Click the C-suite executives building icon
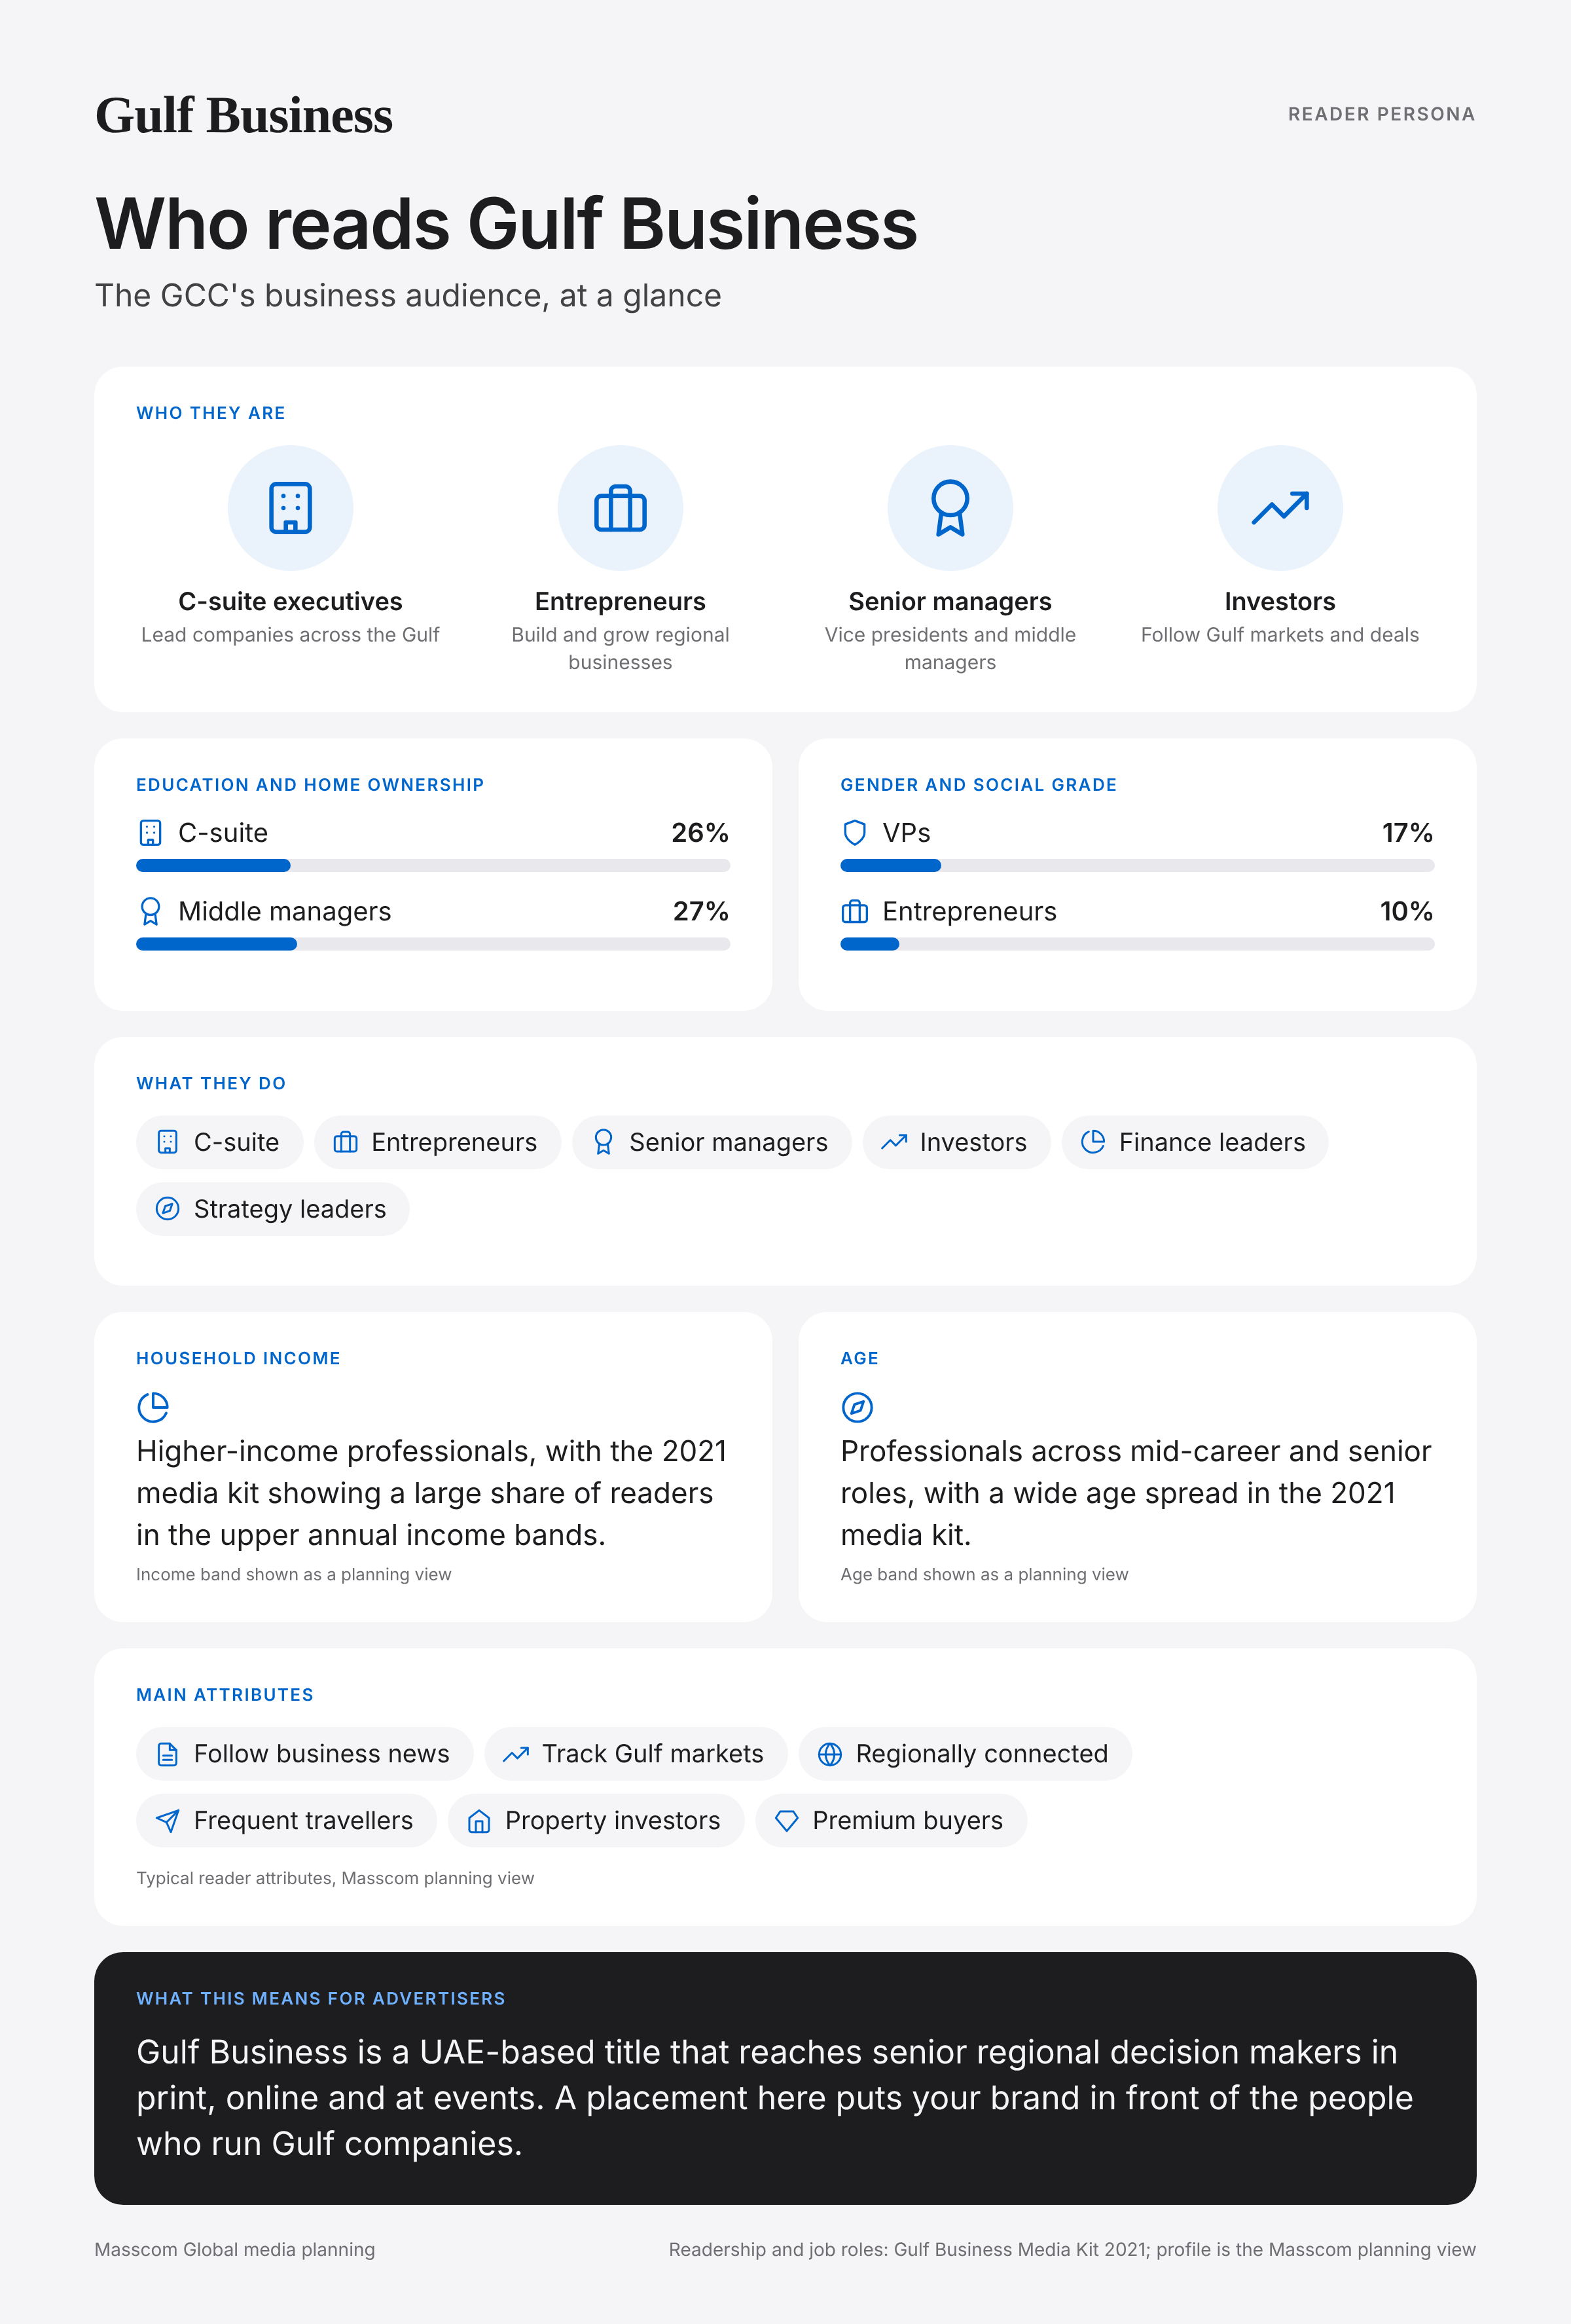The height and width of the screenshot is (2324, 1571). [x=290, y=508]
